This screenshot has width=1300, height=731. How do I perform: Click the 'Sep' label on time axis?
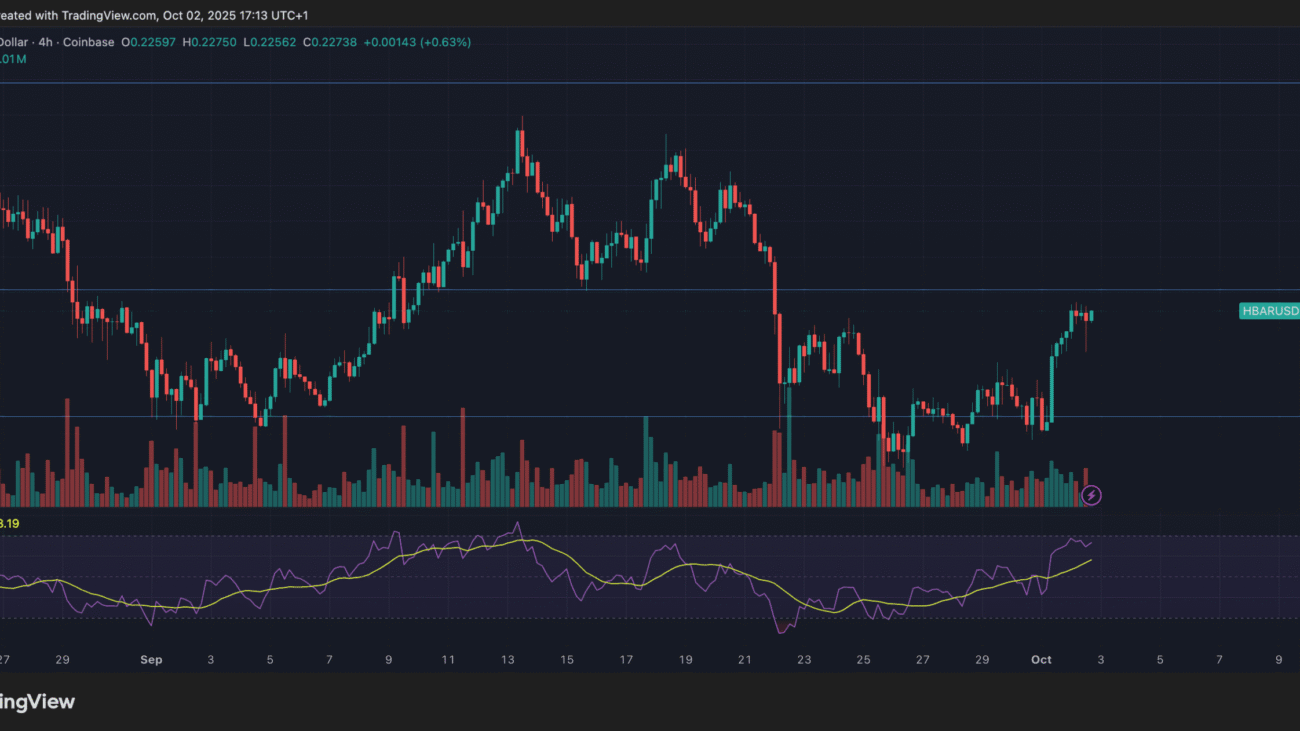tap(151, 660)
